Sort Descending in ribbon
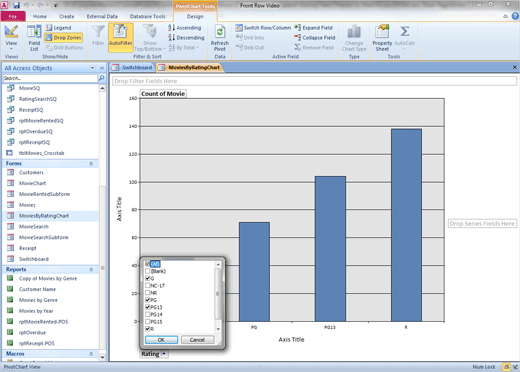This screenshot has height=372, width=520. click(x=186, y=38)
